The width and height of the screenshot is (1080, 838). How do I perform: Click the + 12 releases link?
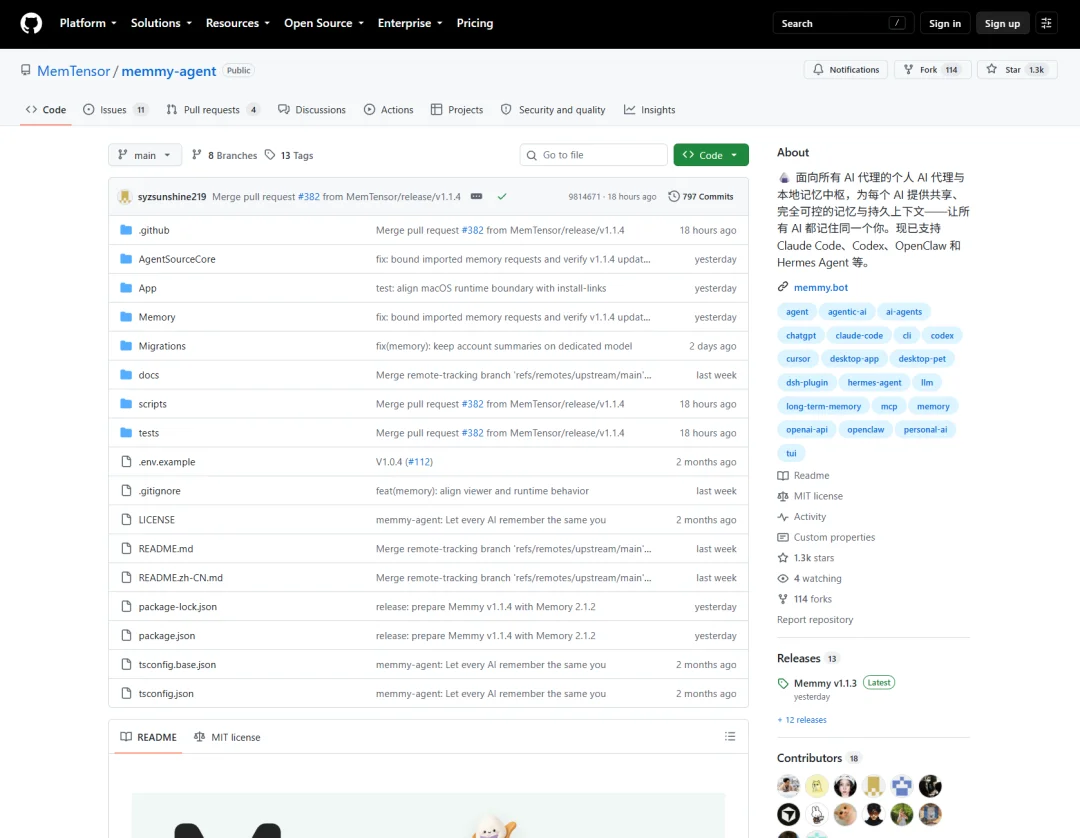coord(802,720)
